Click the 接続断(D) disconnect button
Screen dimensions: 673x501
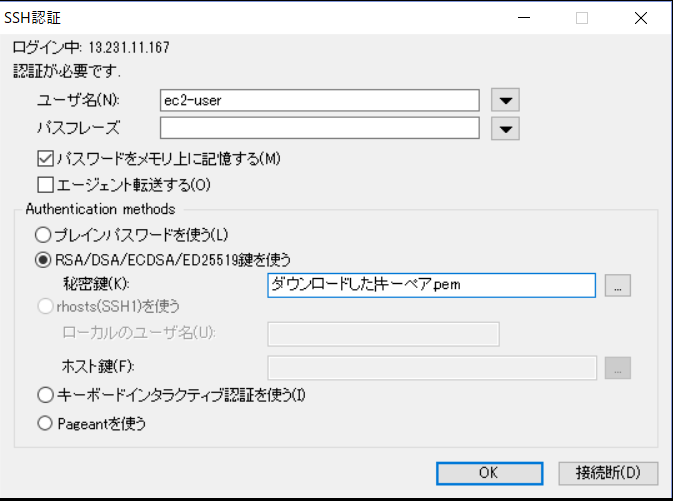pyautogui.click(x=608, y=473)
